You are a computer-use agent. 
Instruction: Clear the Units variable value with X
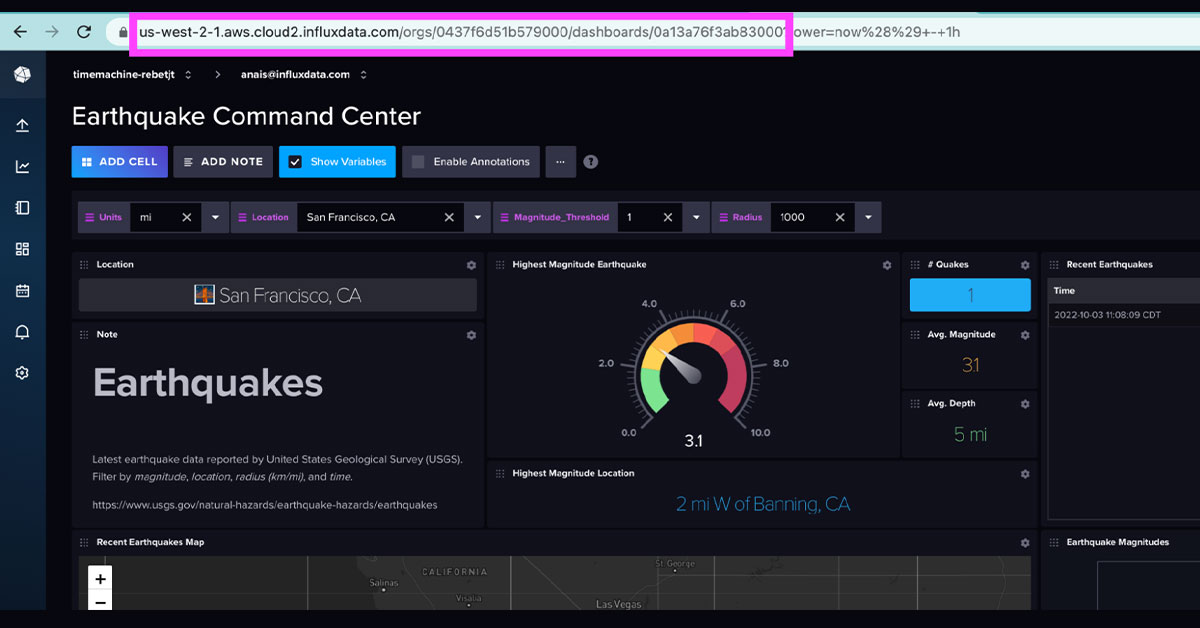186,217
